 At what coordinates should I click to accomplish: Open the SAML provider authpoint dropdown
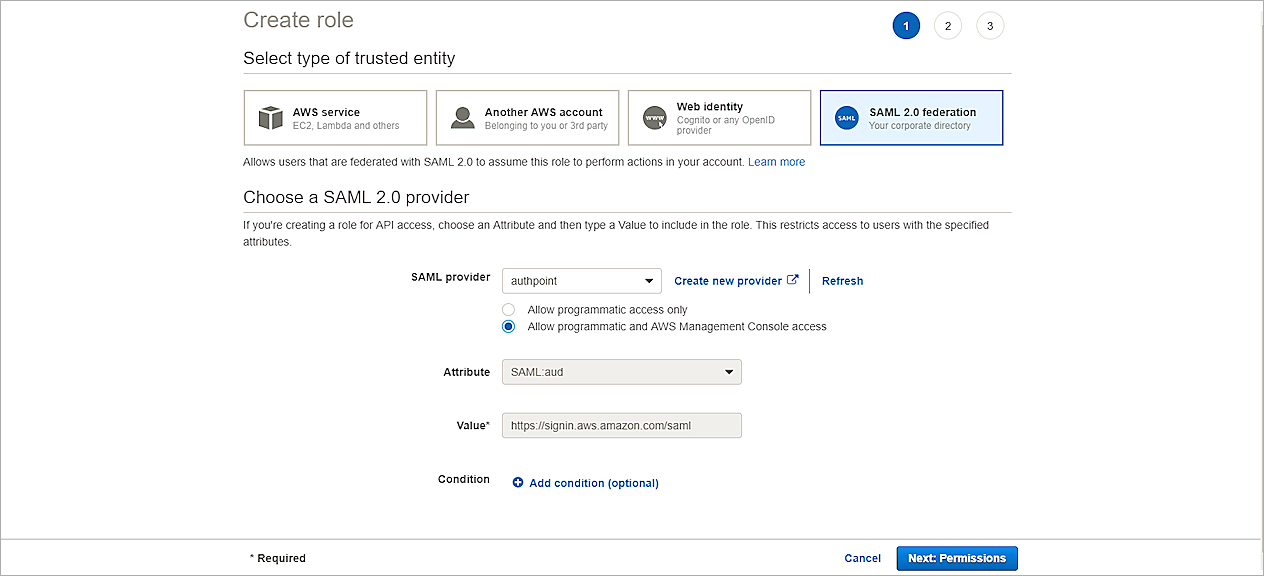[581, 281]
